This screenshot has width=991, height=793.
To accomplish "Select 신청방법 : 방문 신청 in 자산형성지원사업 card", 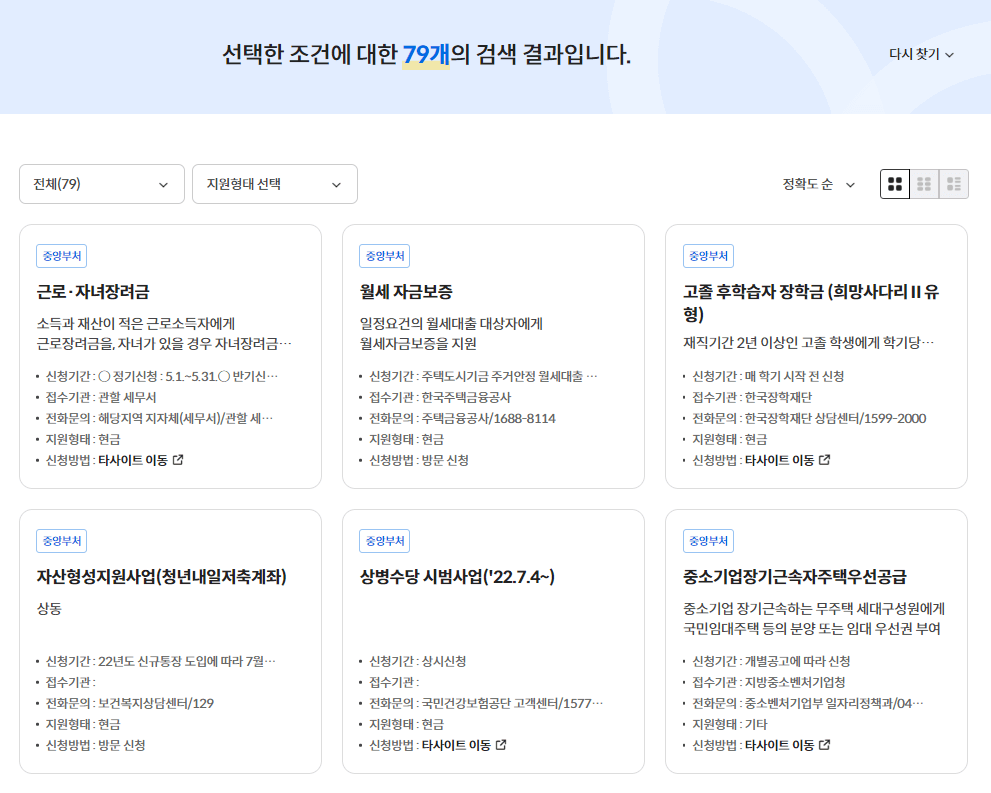I will tap(95, 745).
